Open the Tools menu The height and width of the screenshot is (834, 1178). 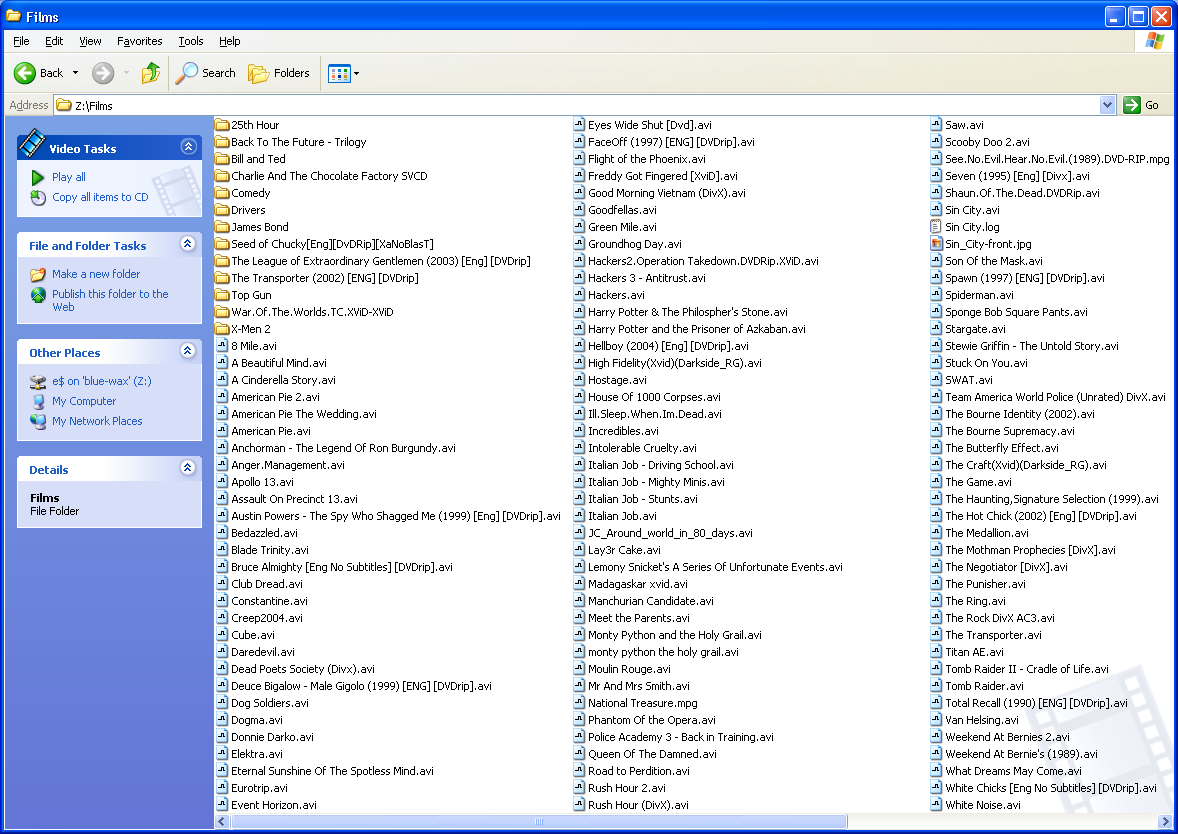point(191,41)
